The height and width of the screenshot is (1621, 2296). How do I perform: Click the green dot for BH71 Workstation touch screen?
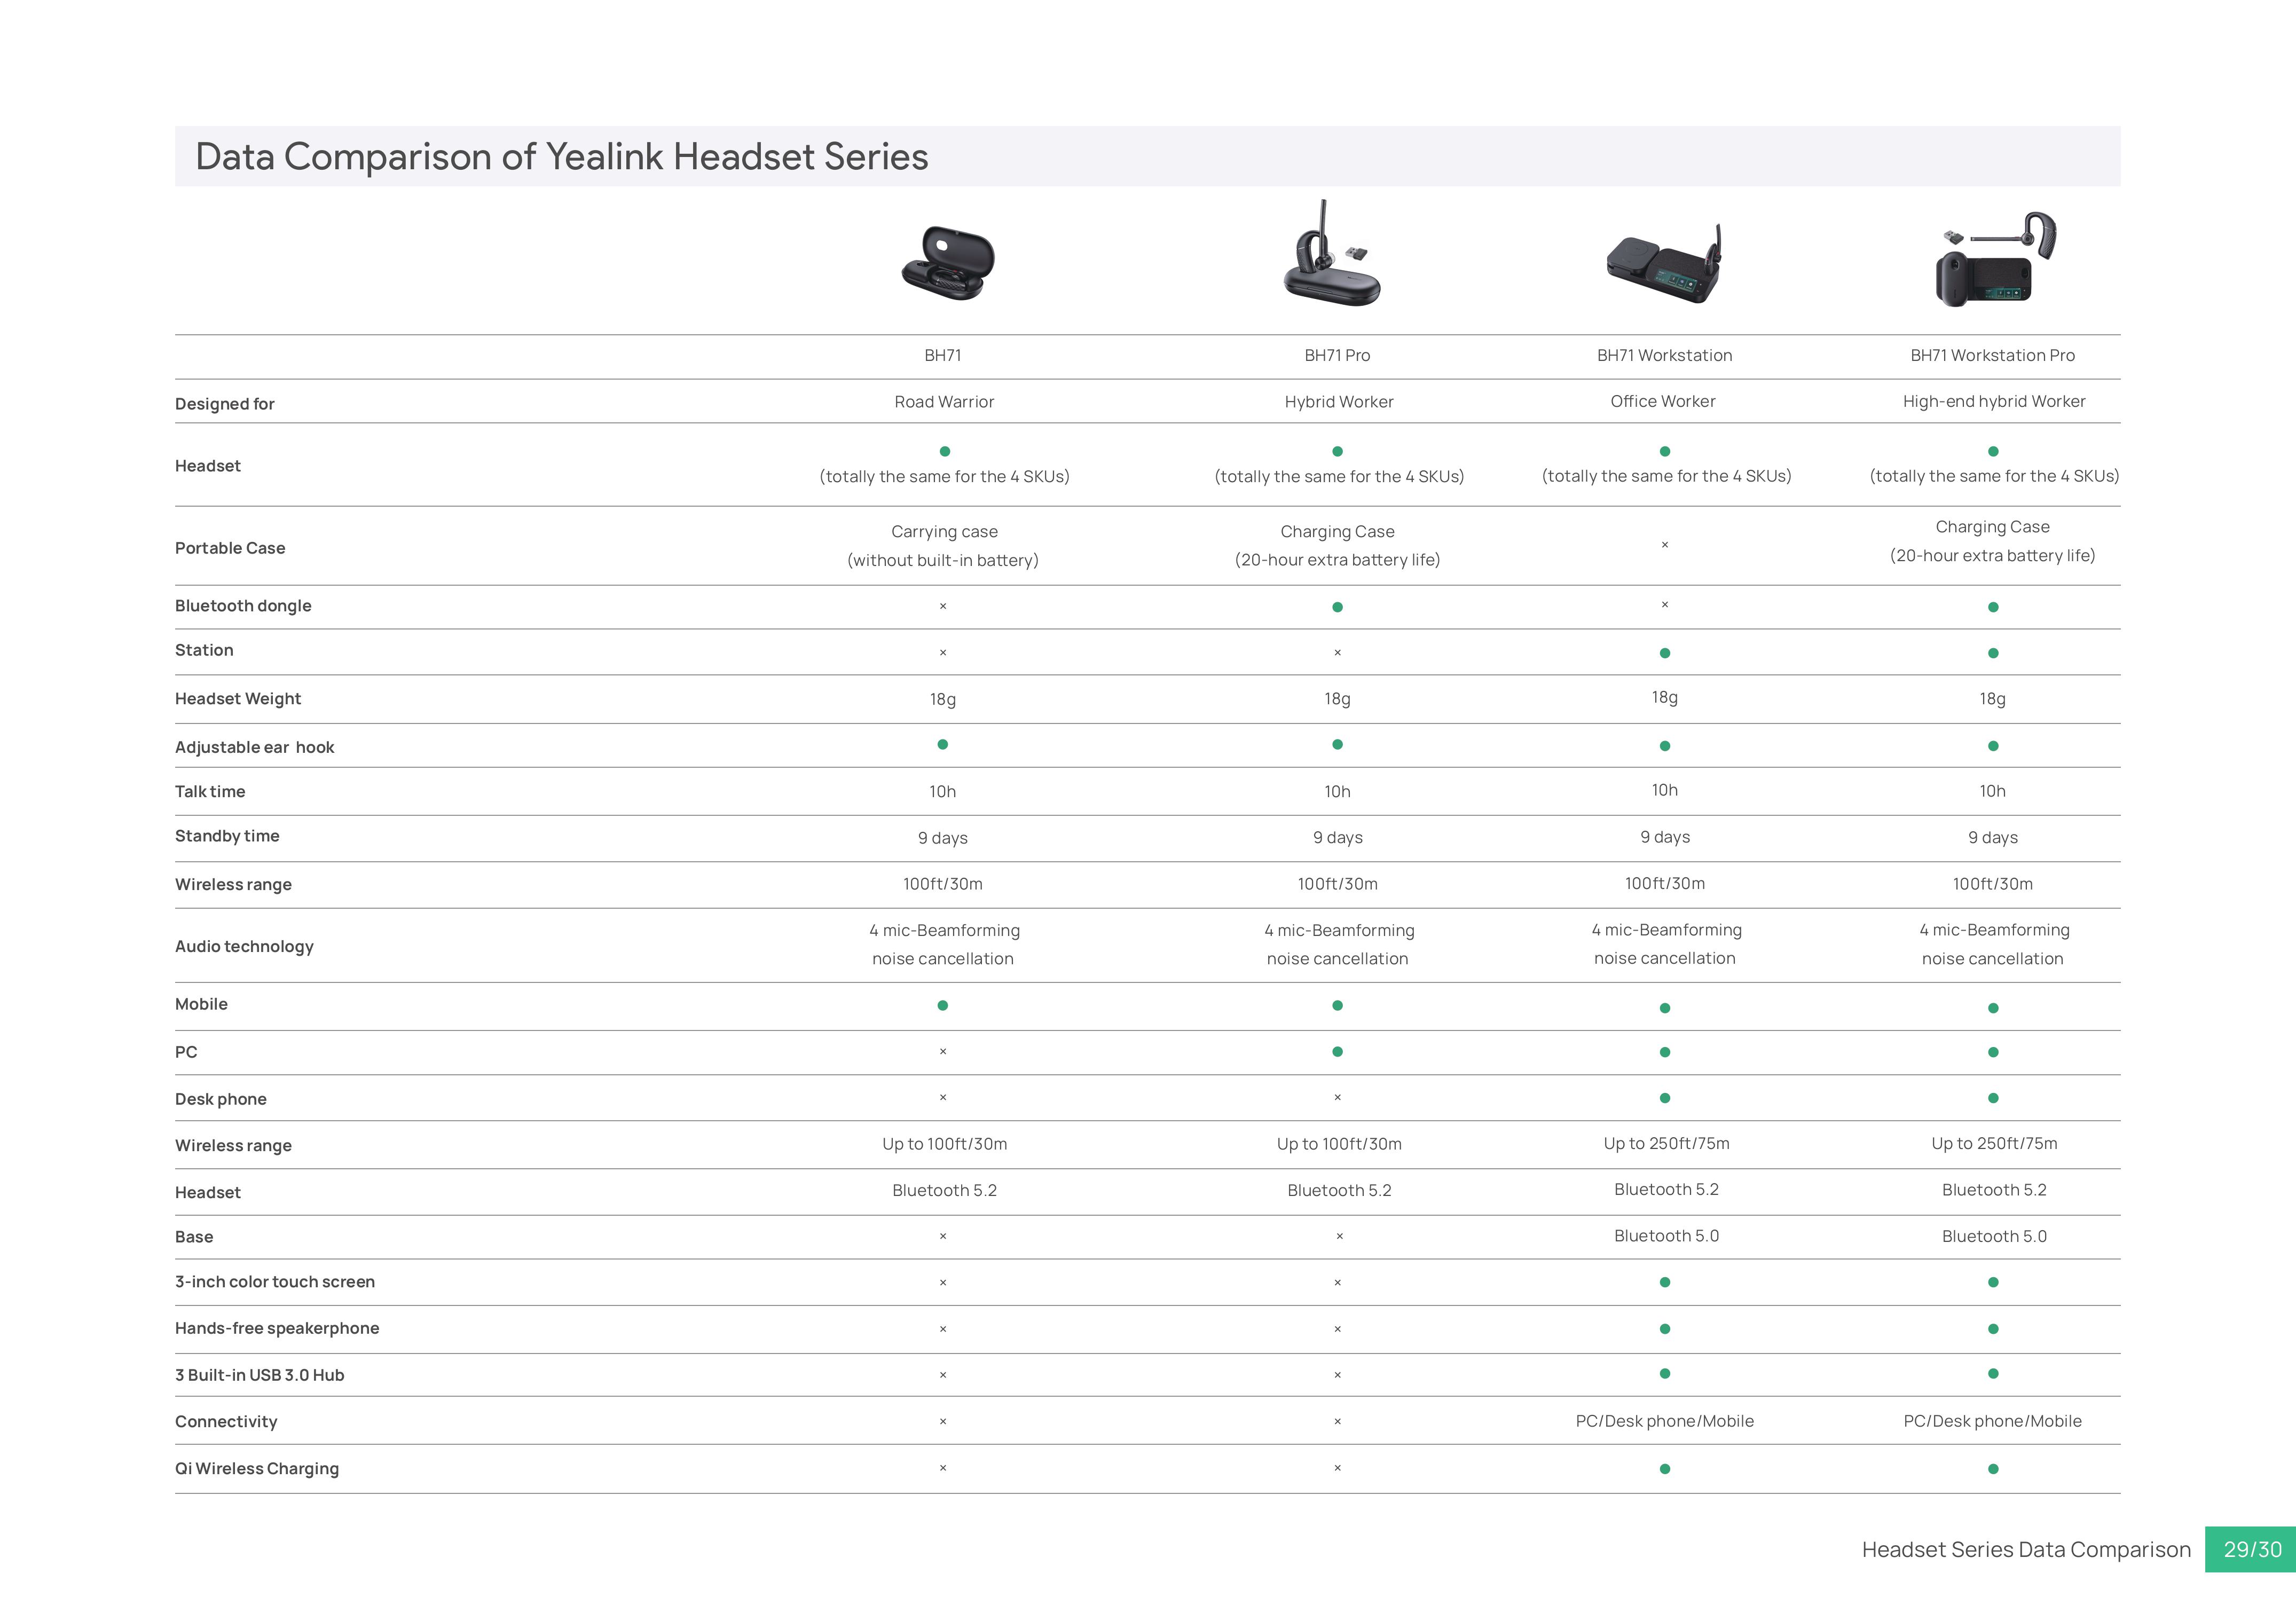click(1665, 1282)
